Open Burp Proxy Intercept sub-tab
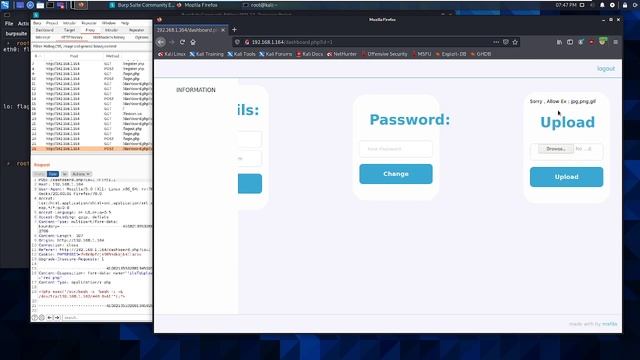The height and width of the screenshot is (360, 640). pyautogui.click(x=43, y=37)
